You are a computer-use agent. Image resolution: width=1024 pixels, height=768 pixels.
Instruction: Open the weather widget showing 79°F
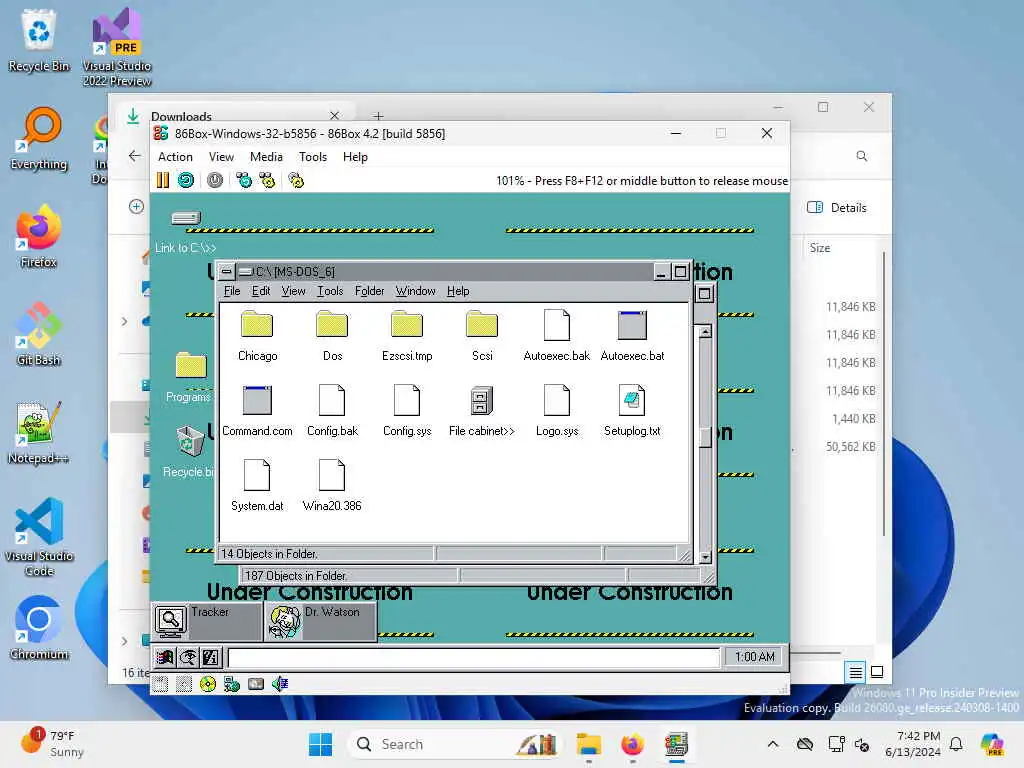(x=54, y=744)
